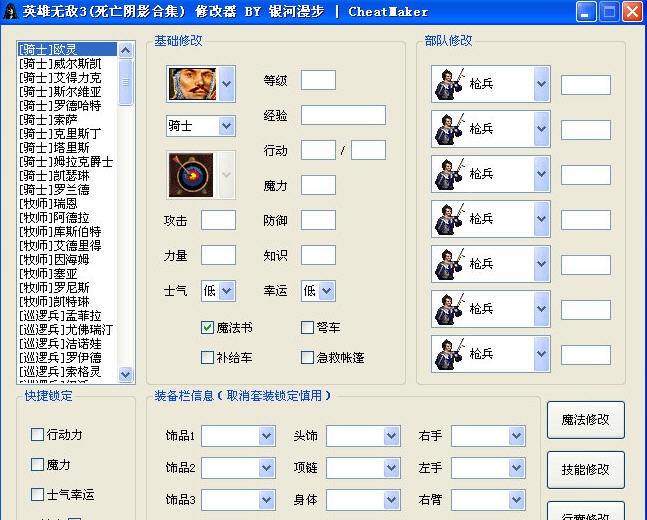This screenshot has width=647, height=520.
Task: Click the 魔法修改 button
Action: tap(586, 420)
